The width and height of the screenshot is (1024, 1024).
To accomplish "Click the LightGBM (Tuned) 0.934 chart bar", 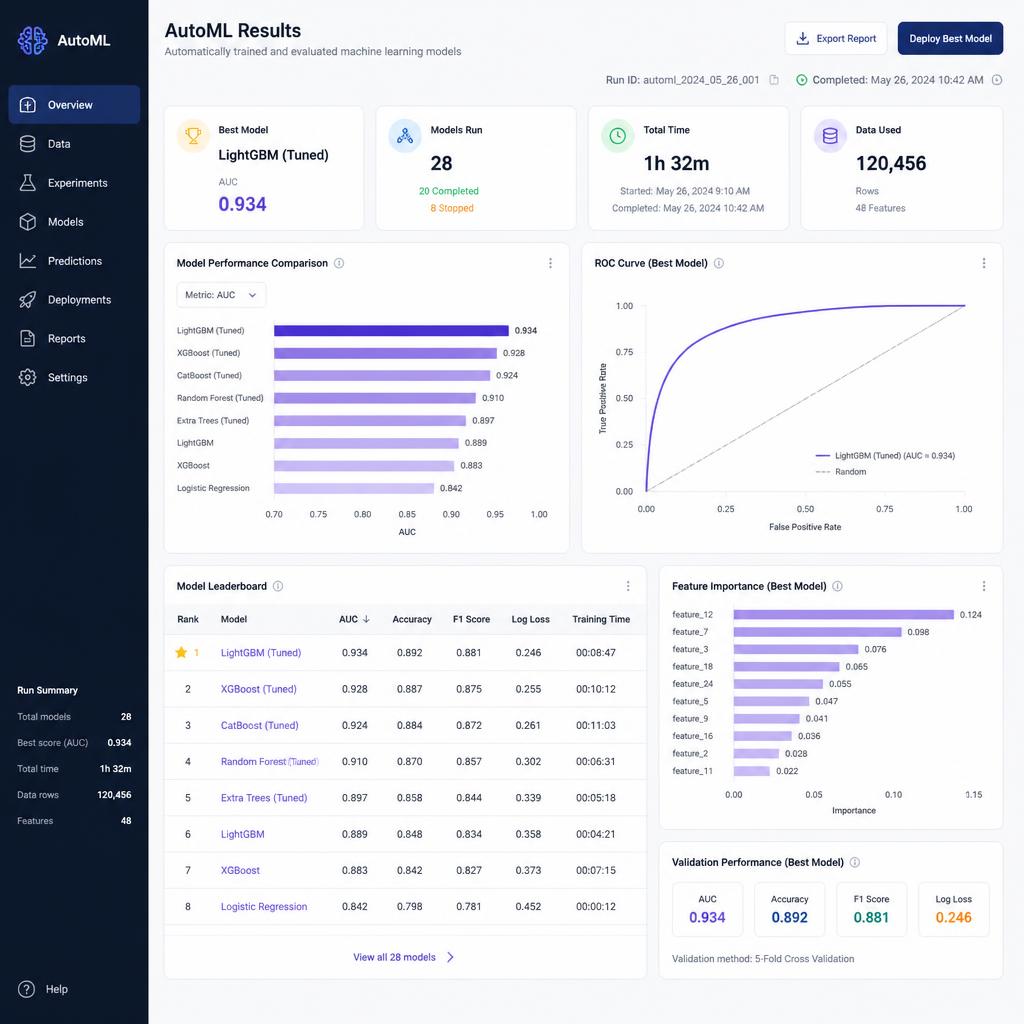I will [x=391, y=330].
